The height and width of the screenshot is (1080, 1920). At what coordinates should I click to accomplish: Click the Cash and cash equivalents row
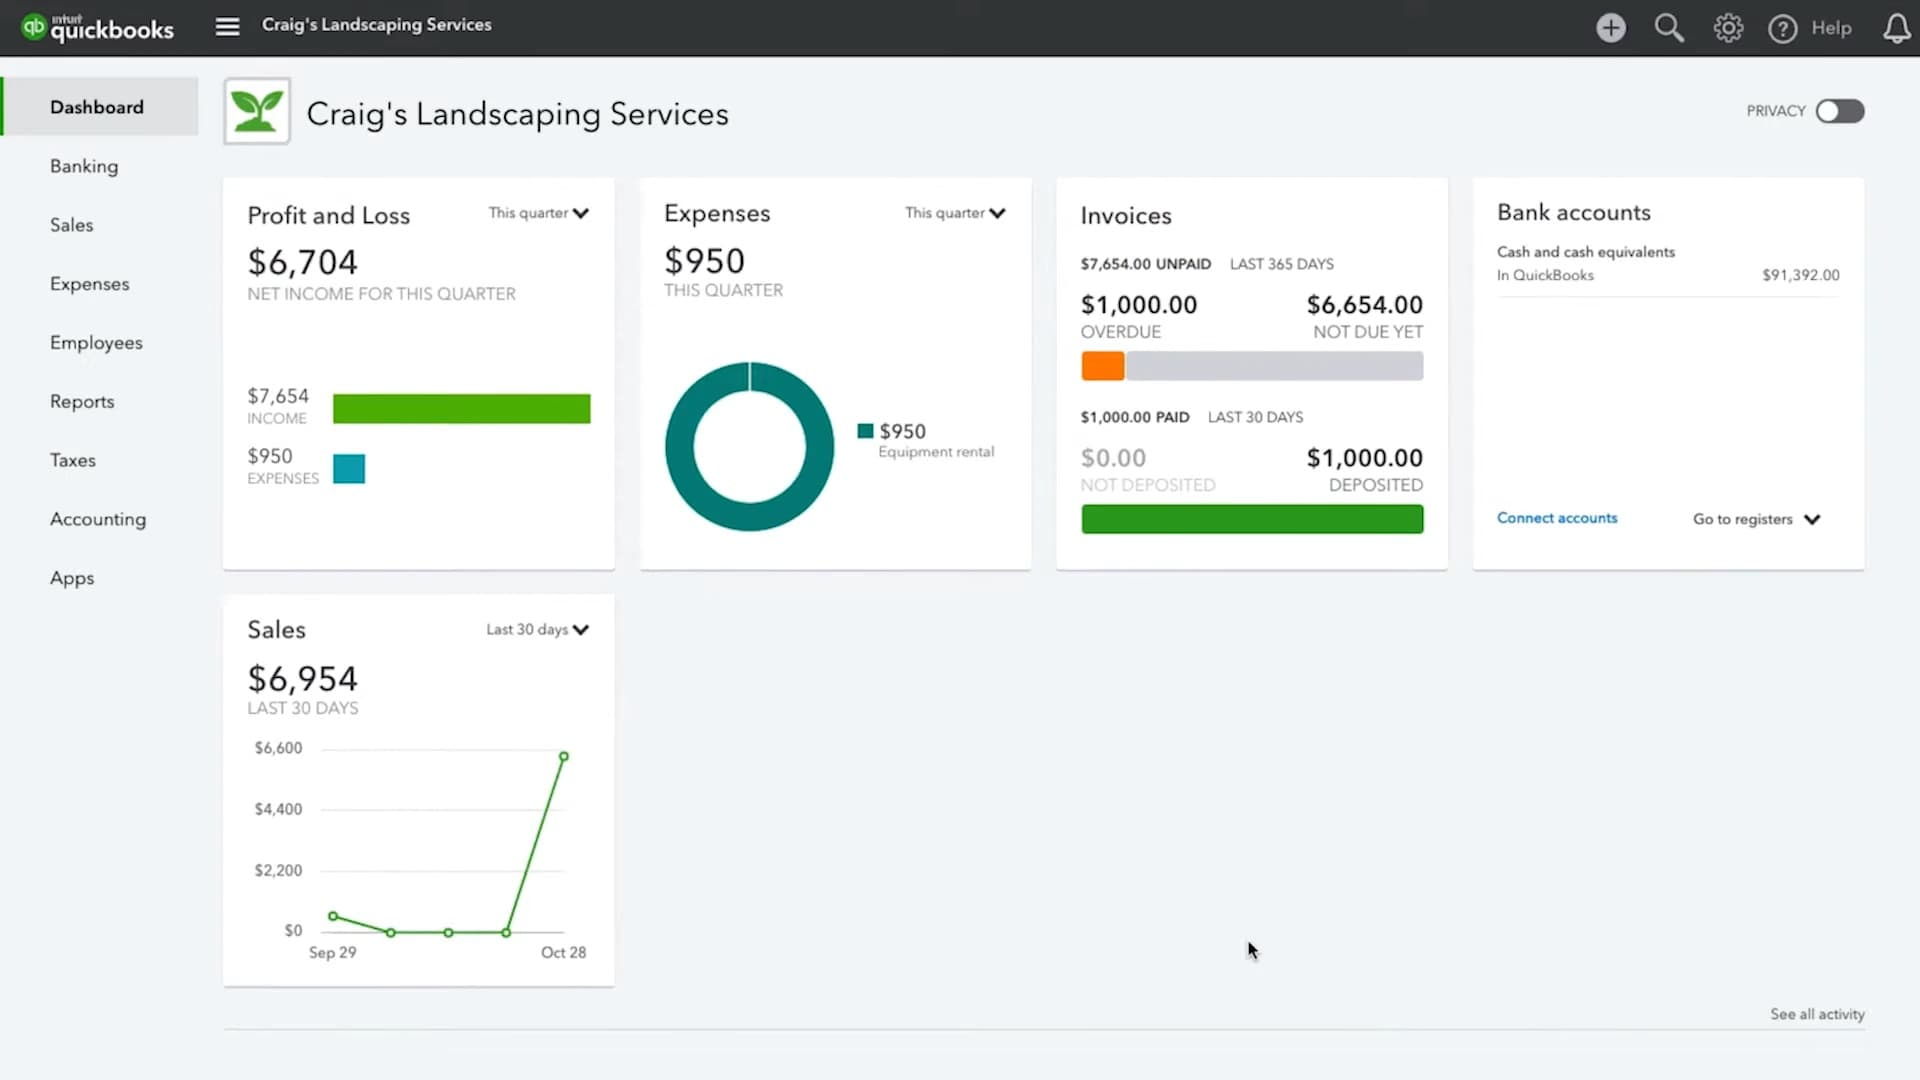(1668, 264)
